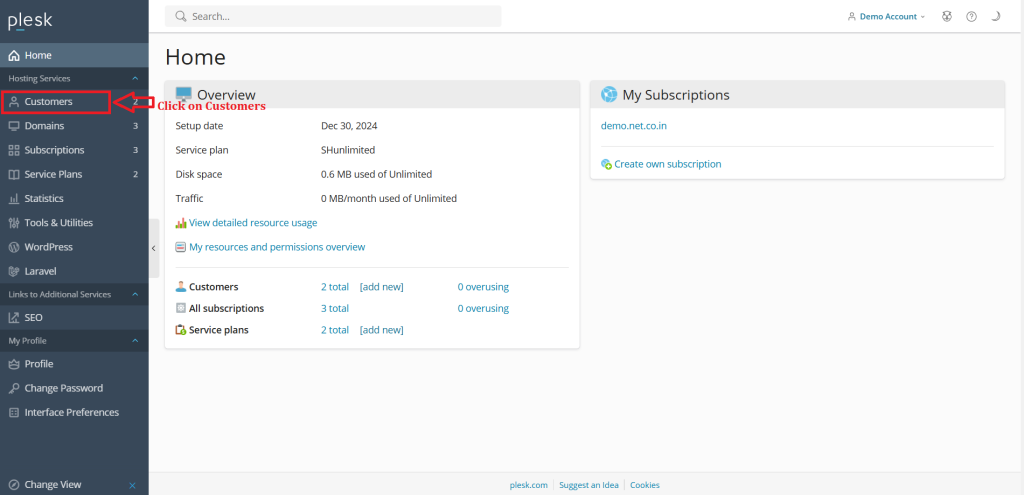Open Laravel in sidebar
Image resolution: width=1024 pixels, height=495 pixels.
(x=74, y=271)
